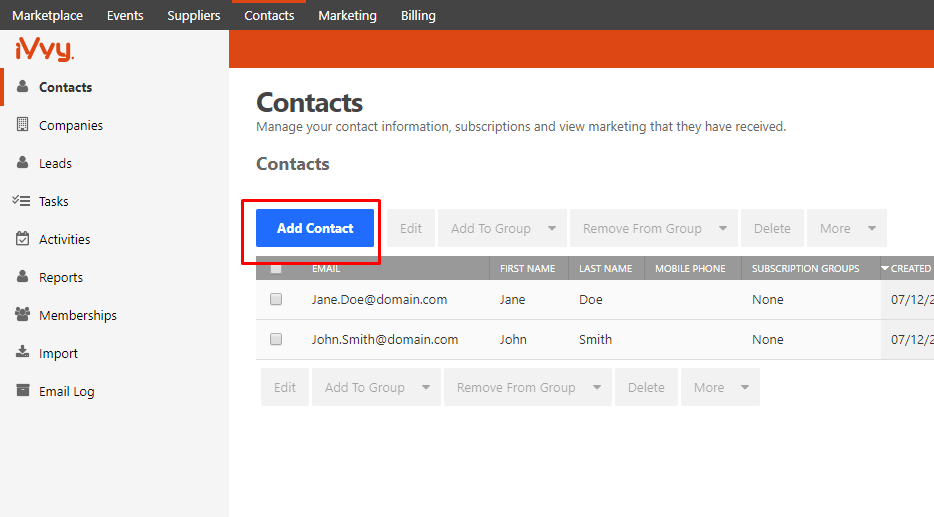Click the top Delete button

(x=772, y=228)
